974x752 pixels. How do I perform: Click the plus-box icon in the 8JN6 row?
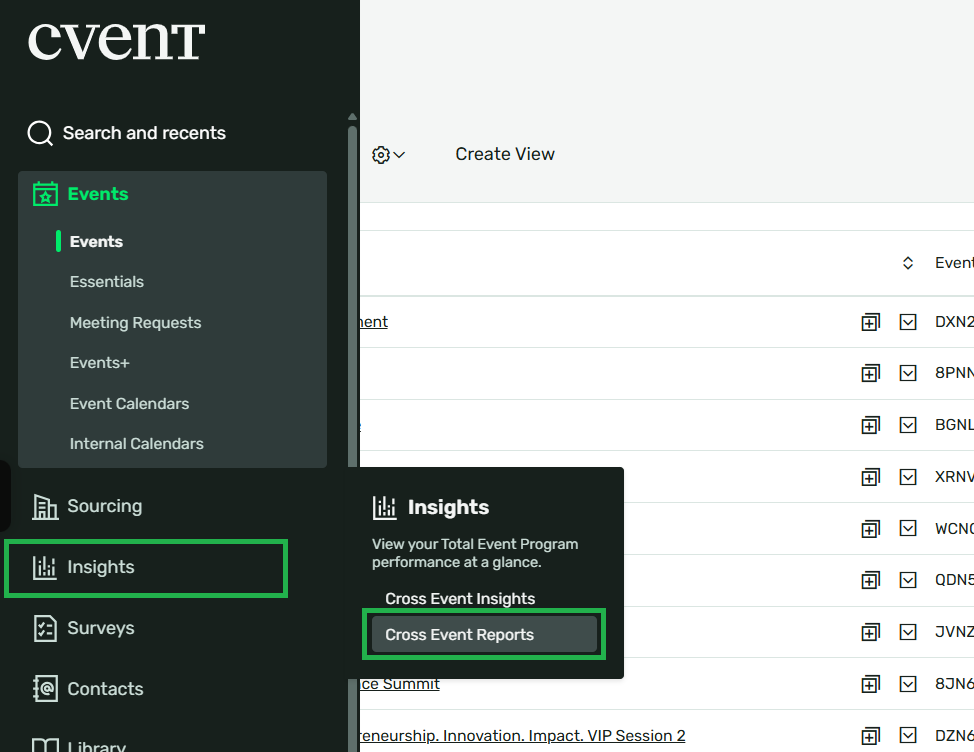click(870, 684)
